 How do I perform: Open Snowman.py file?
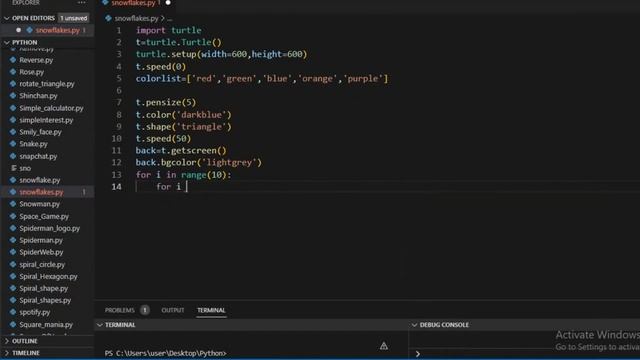click(40, 204)
